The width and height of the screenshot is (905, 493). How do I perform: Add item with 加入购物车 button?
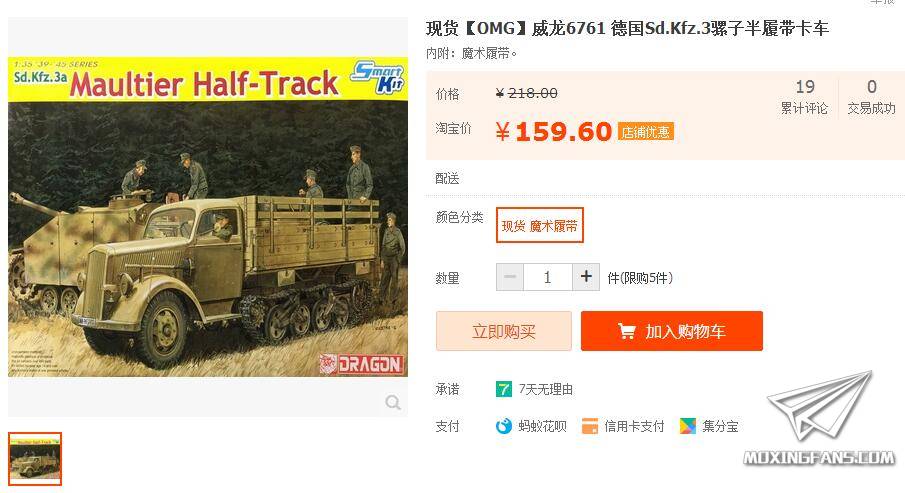[x=672, y=331]
